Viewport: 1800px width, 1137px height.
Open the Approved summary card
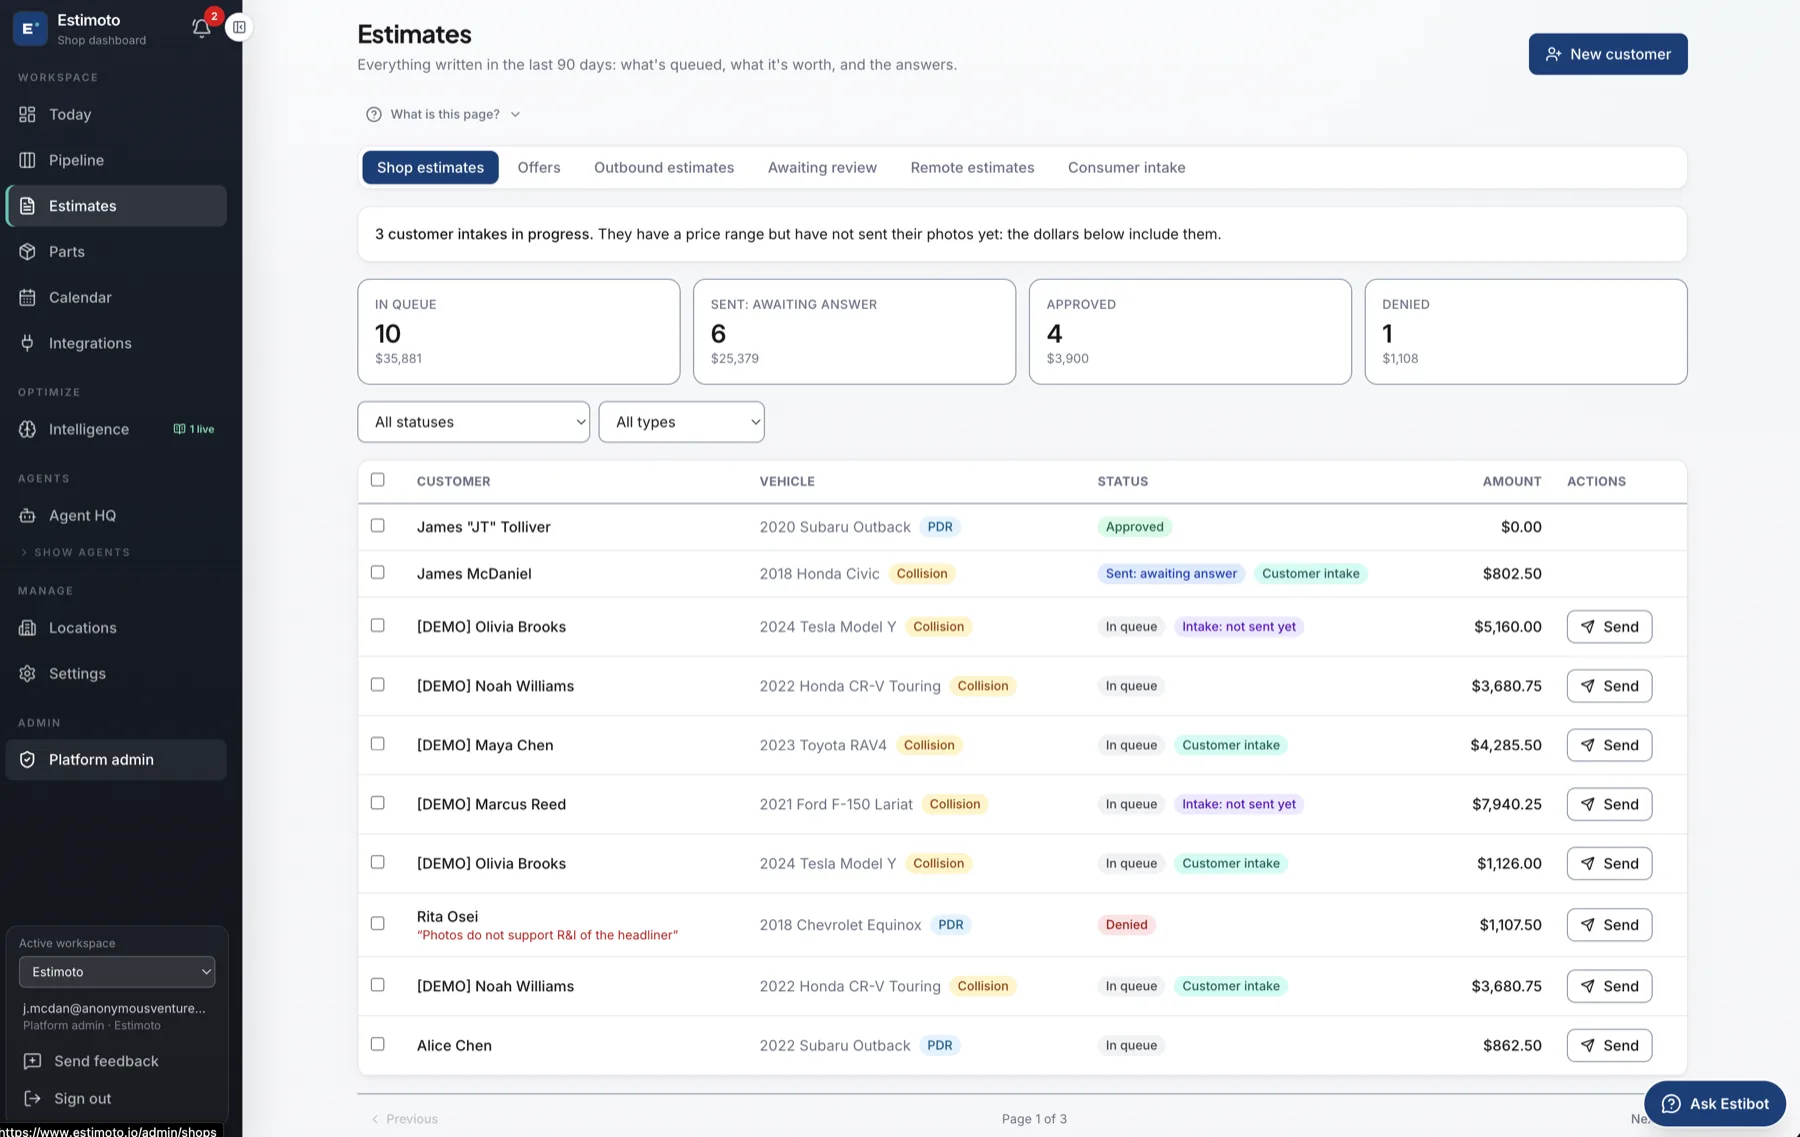pos(1190,332)
